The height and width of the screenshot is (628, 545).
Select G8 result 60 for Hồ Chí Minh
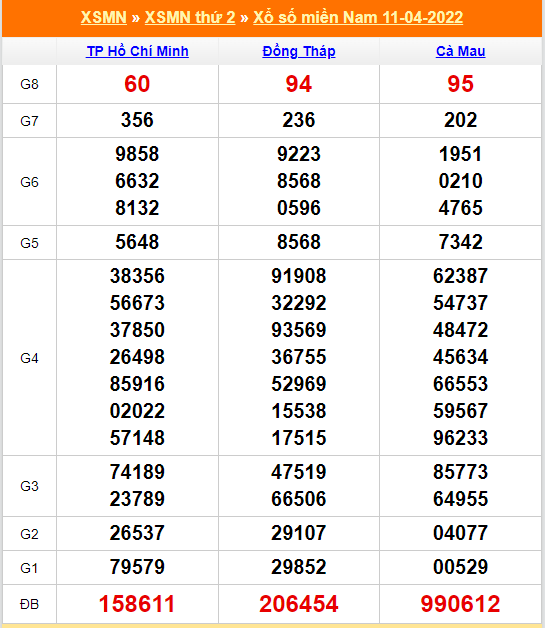click(137, 84)
